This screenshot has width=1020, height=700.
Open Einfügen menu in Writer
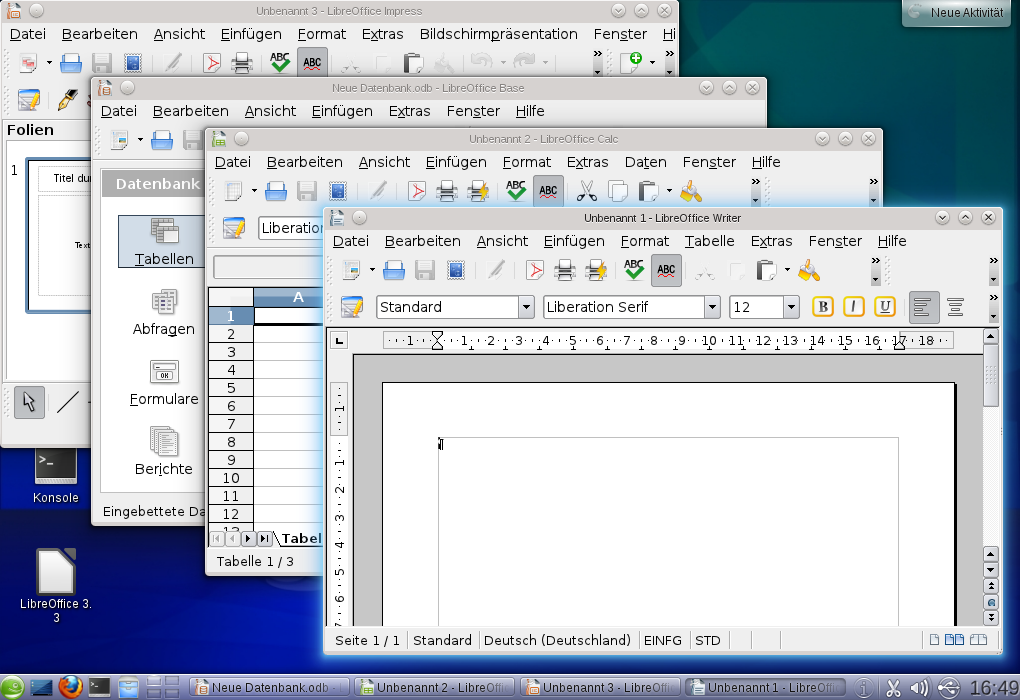pos(574,241)
